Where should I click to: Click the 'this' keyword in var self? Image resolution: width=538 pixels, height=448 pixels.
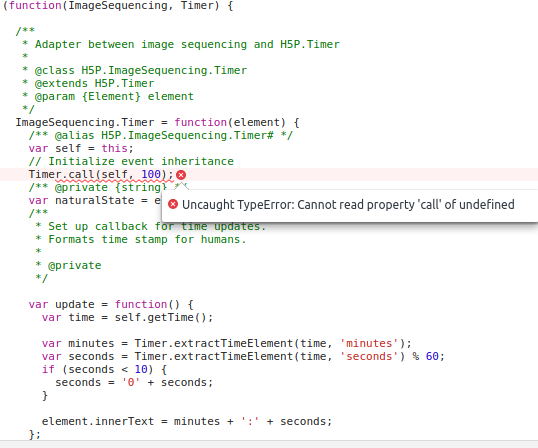pyautogui.click(x=114, y=148)
